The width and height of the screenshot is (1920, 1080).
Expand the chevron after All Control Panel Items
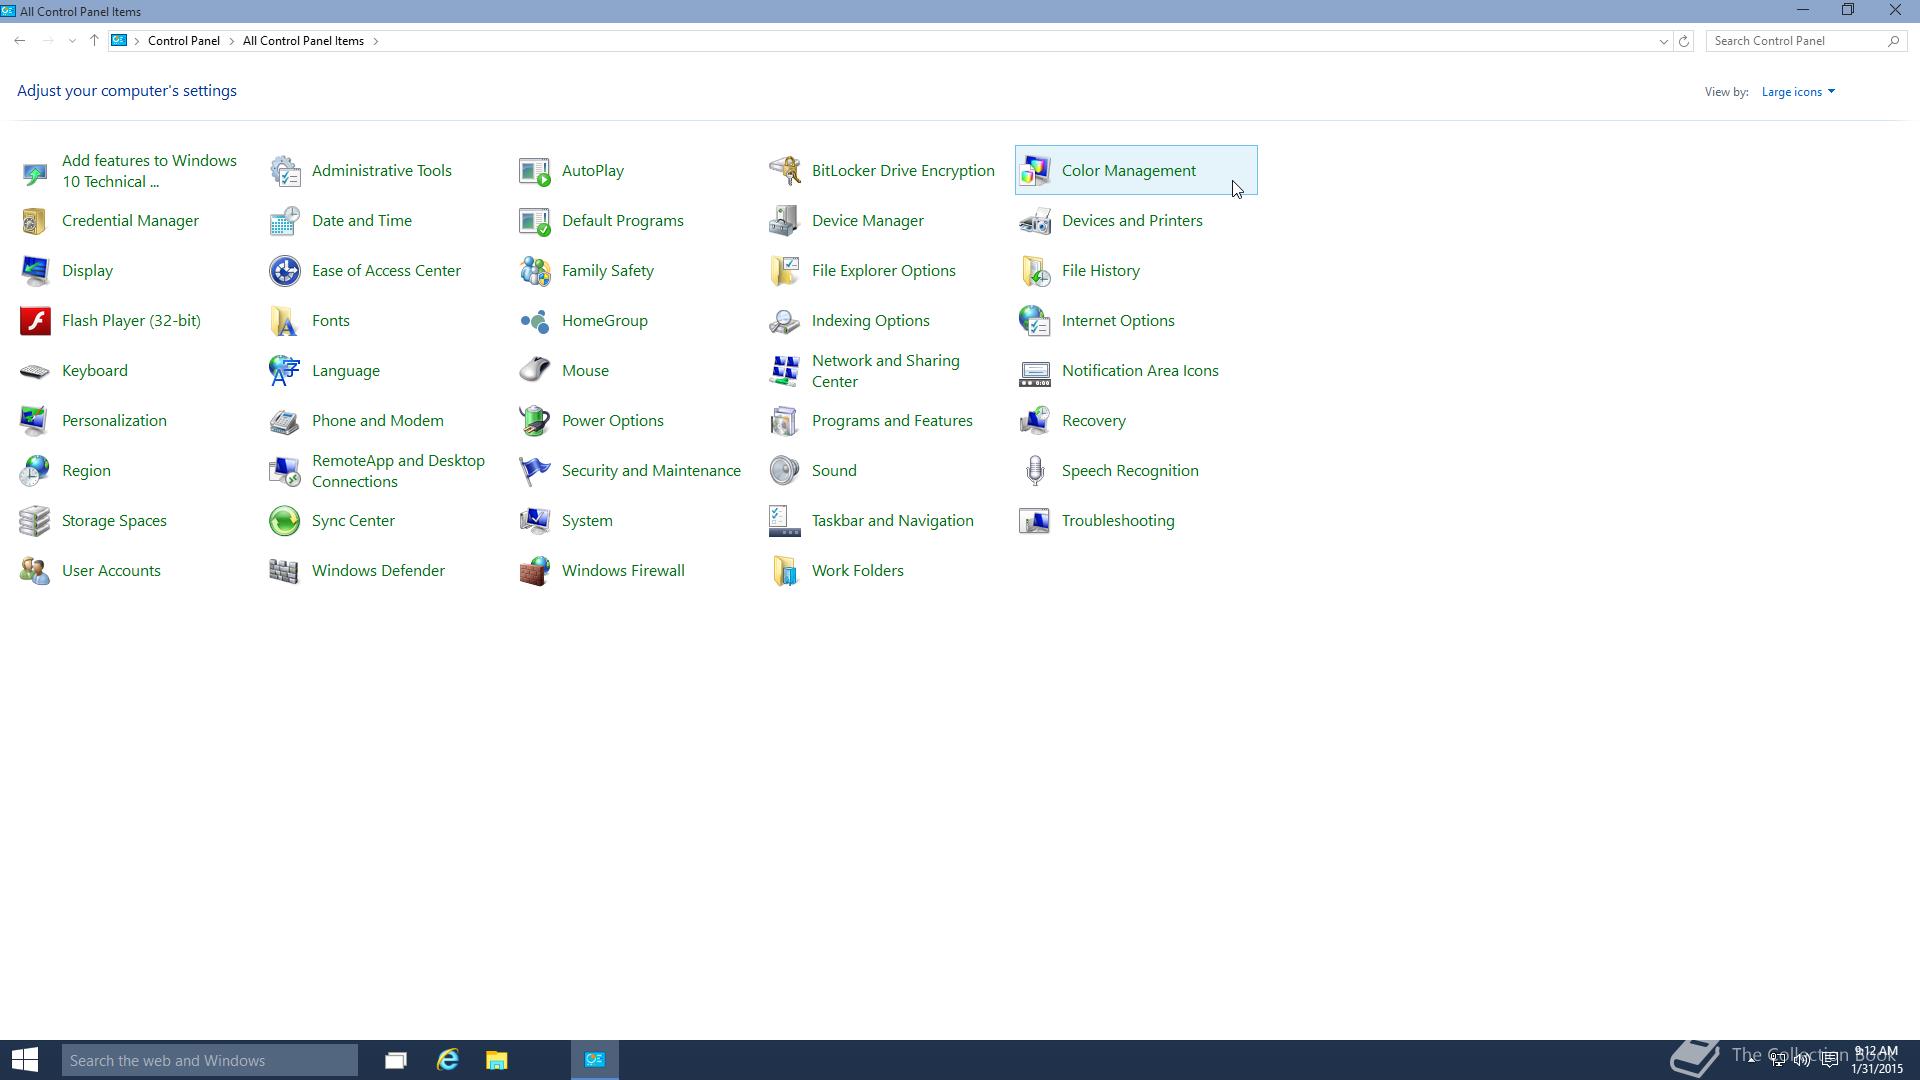376,41
